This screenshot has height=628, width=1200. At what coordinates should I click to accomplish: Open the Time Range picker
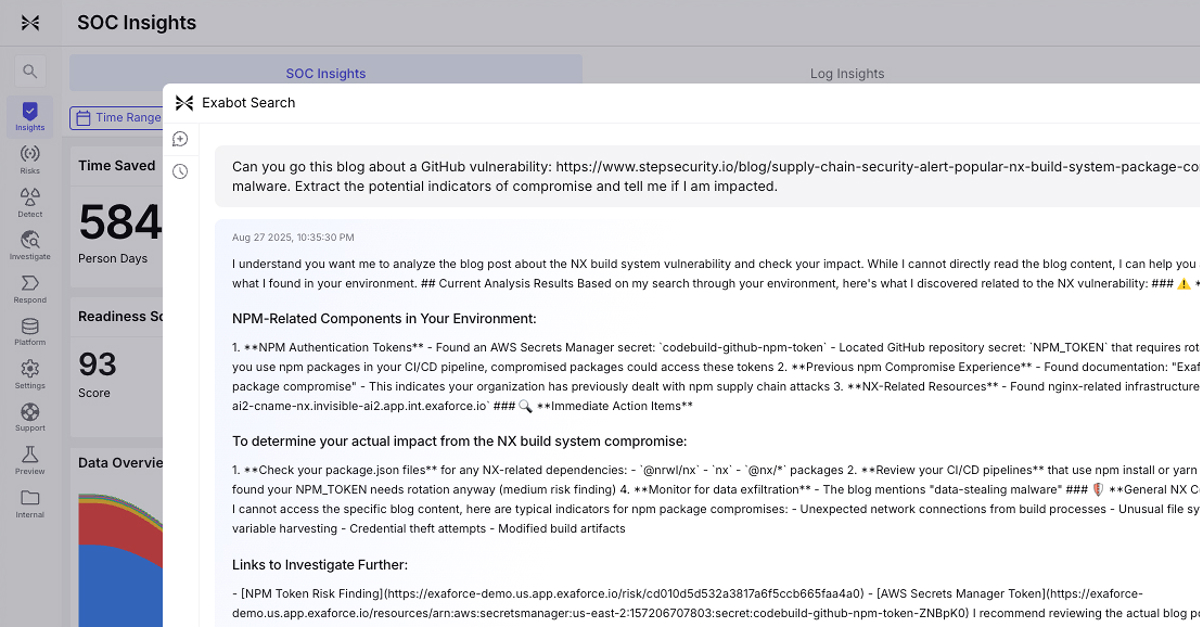pos(116,118)
